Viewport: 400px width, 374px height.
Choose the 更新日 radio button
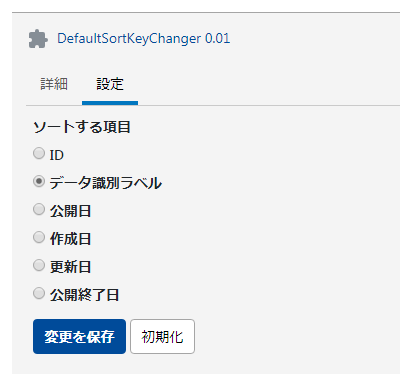[x=39, y=265]
